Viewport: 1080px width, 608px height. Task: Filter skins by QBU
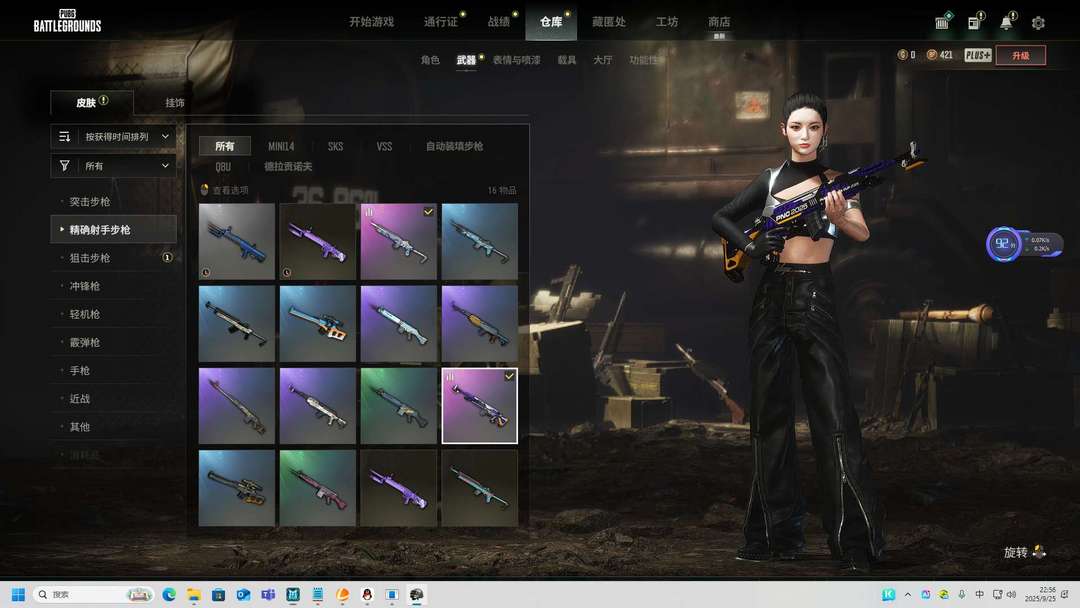[223, 167]
